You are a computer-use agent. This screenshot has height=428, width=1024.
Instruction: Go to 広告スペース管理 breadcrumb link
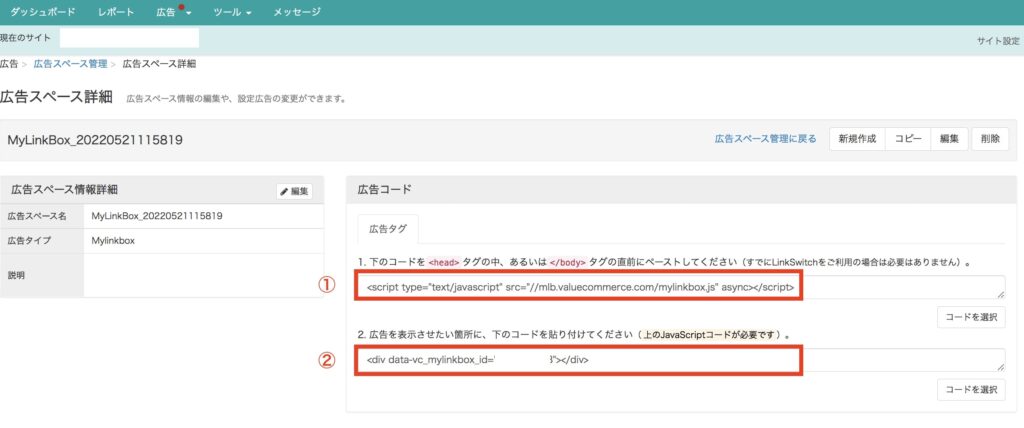pyautogui.click(x=70, y=64)
